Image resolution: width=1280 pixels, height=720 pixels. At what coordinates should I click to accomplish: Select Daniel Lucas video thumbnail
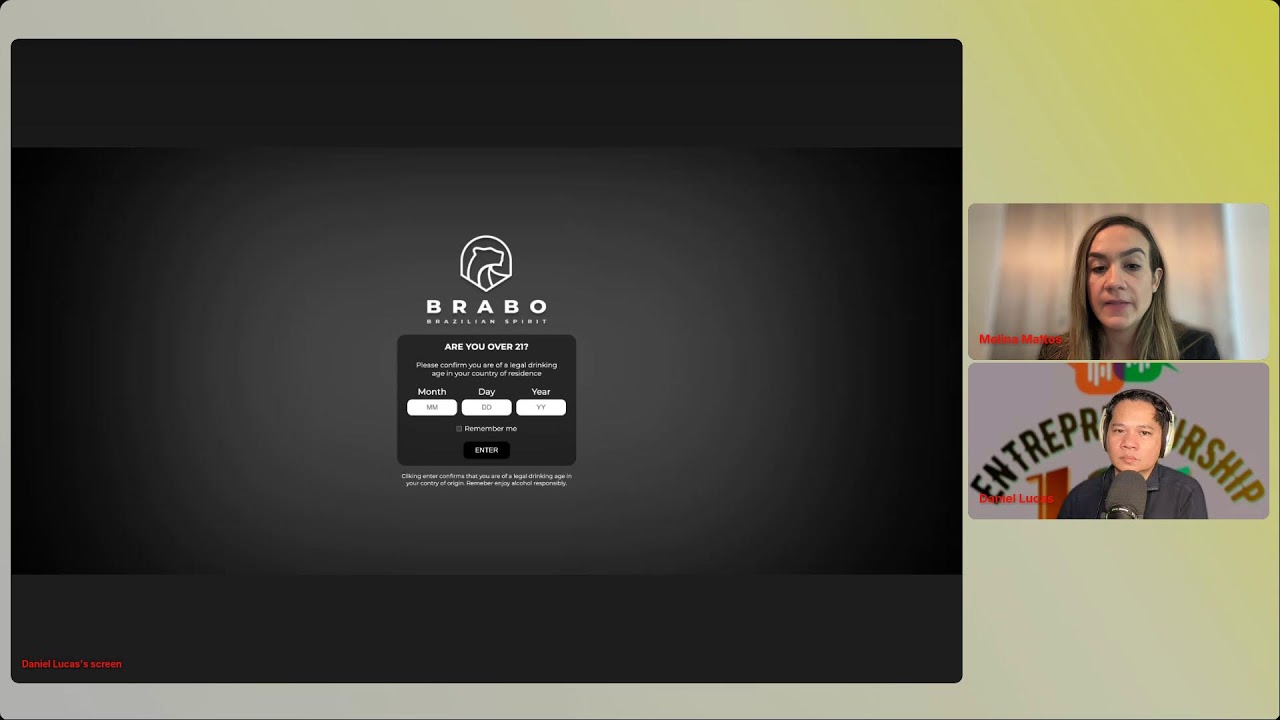(1118, 441)
